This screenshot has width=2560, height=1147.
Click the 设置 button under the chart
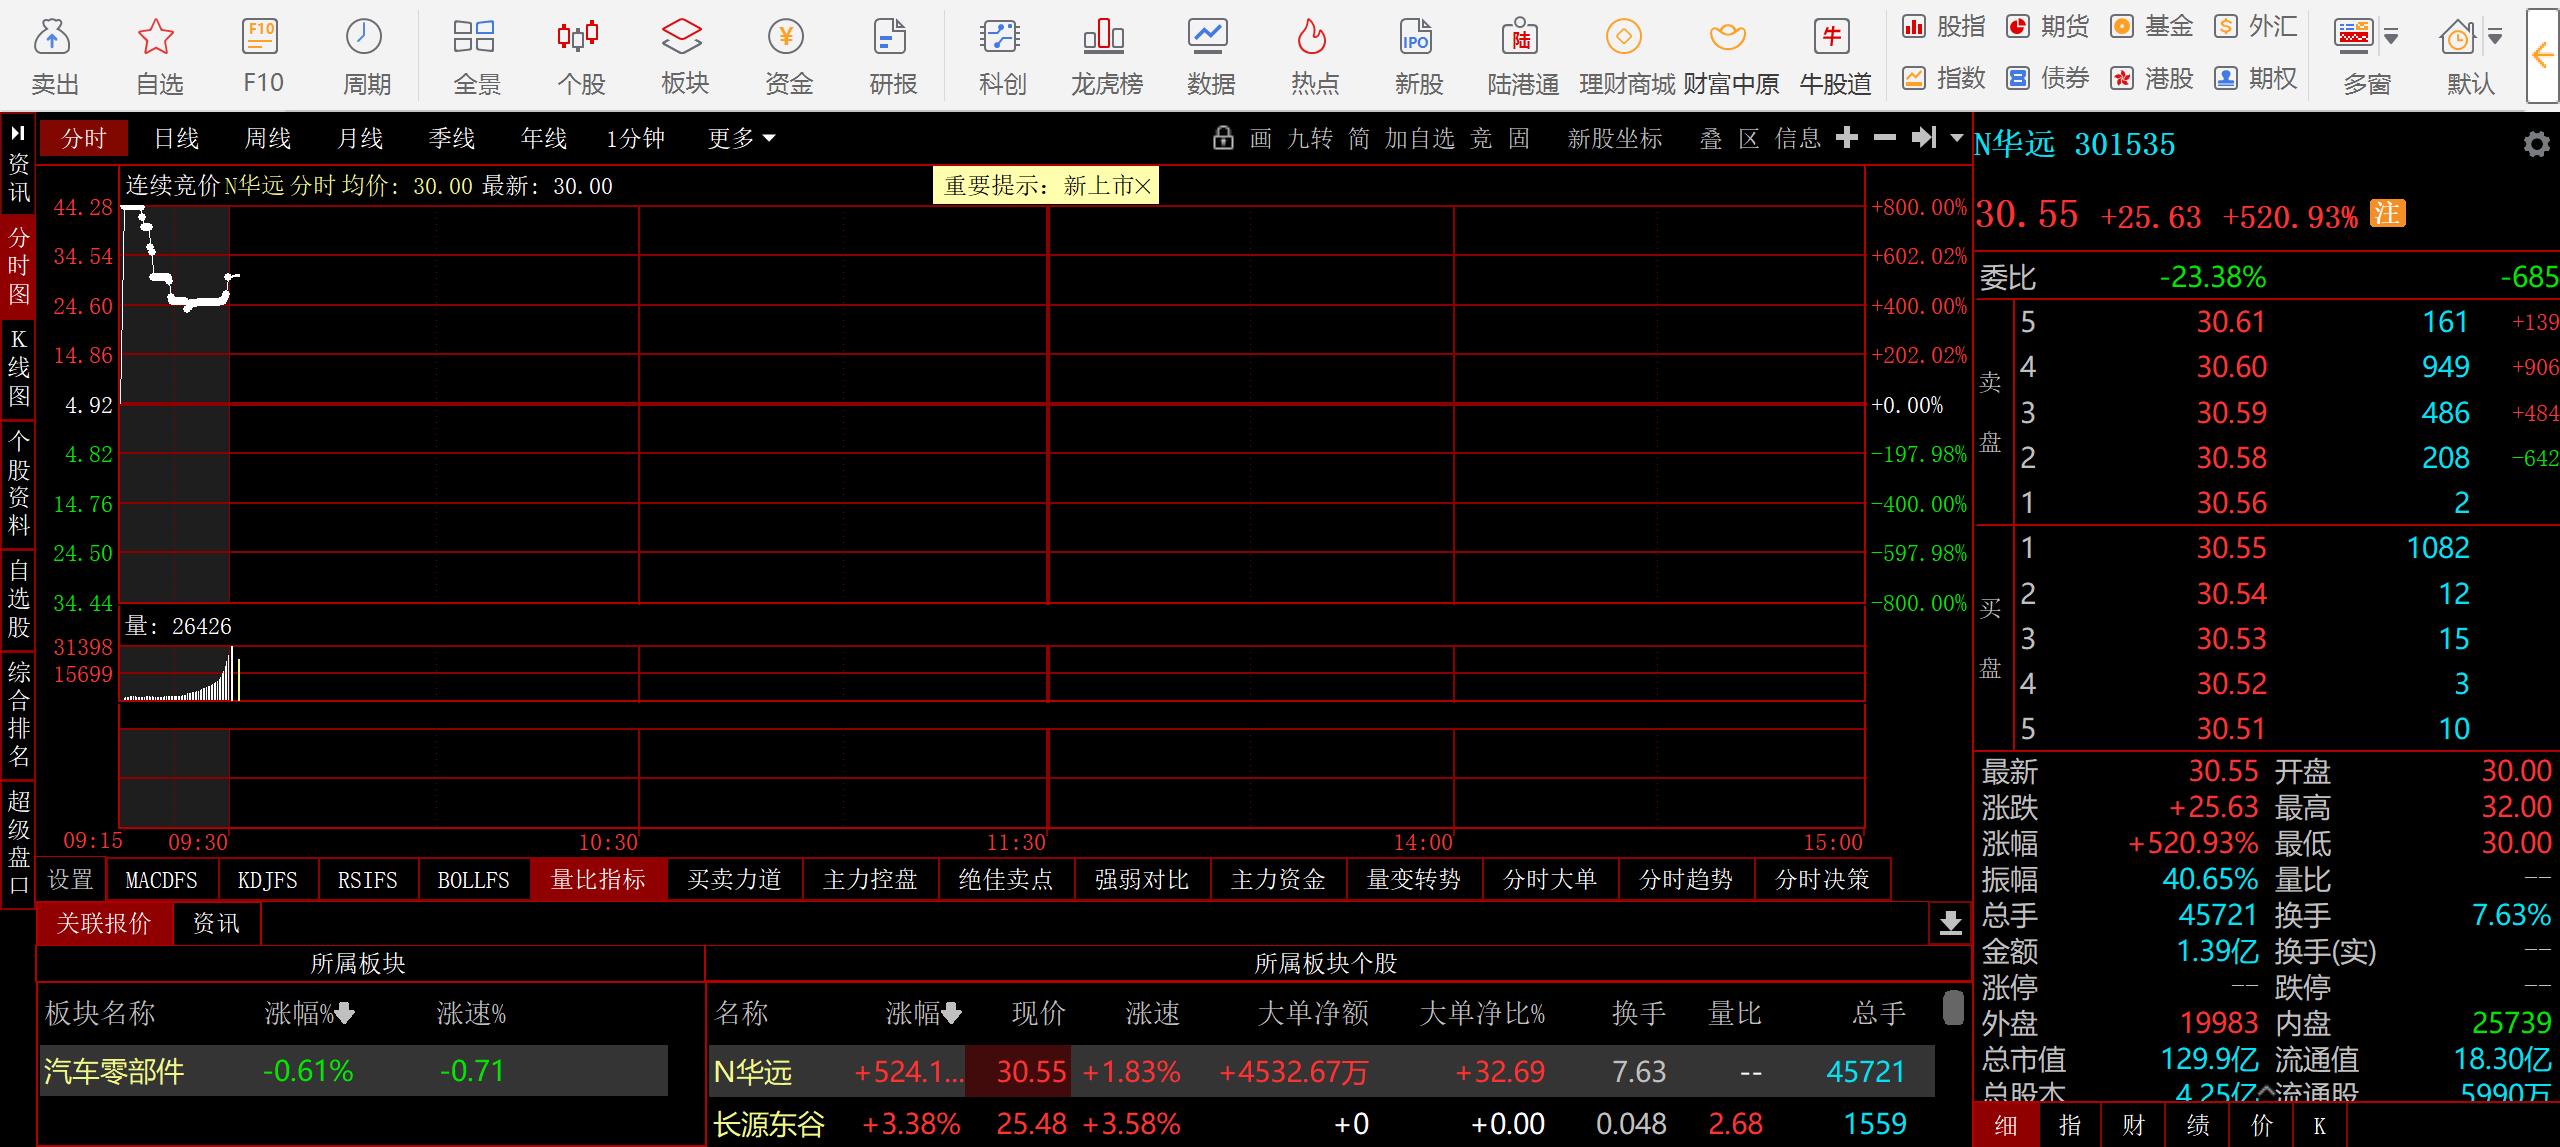click(x=70, y=880)
